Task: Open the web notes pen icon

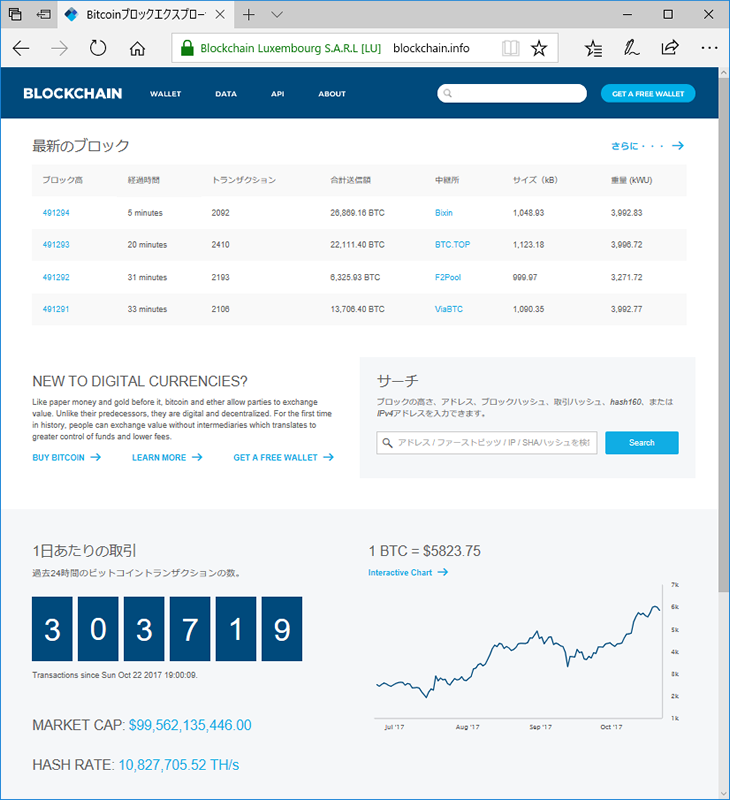Action: pyautogui.click(x=632, y=48)
